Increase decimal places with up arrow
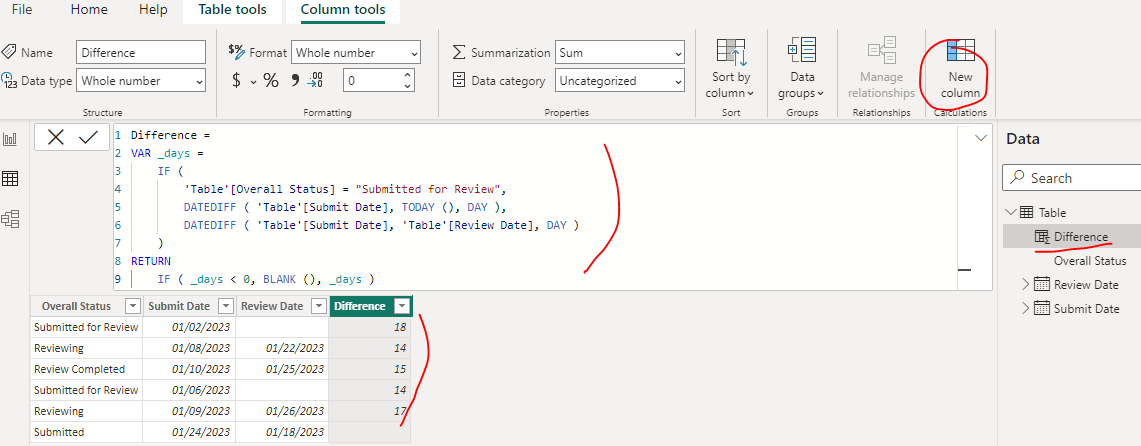1141x446 pixels. click(x=407, y=75)
